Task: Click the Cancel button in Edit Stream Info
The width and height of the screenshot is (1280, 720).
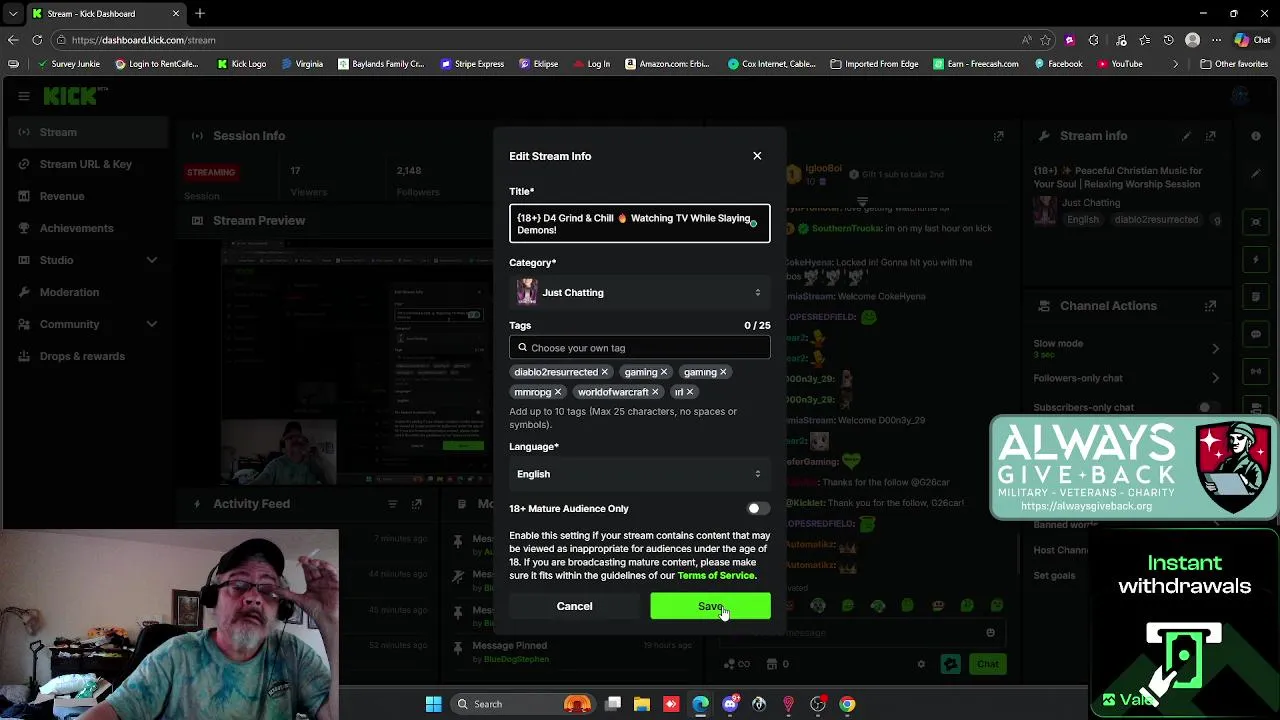Action: 574,606
